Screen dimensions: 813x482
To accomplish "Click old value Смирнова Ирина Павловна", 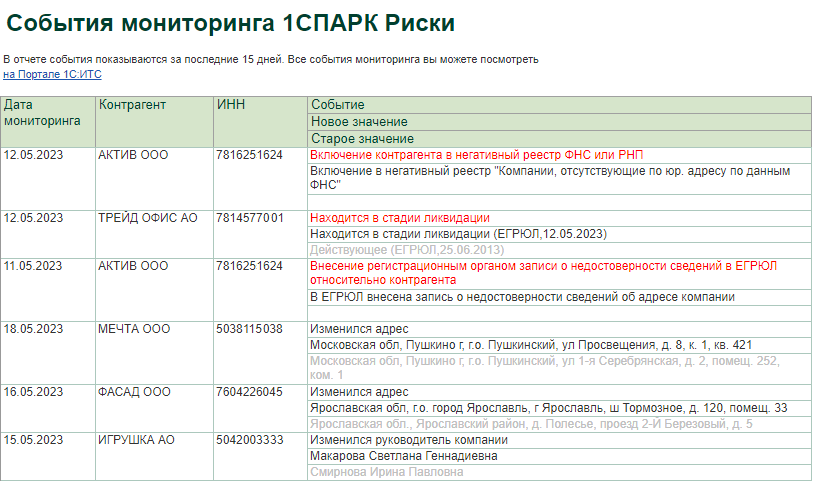I will [x=387, y=472].
